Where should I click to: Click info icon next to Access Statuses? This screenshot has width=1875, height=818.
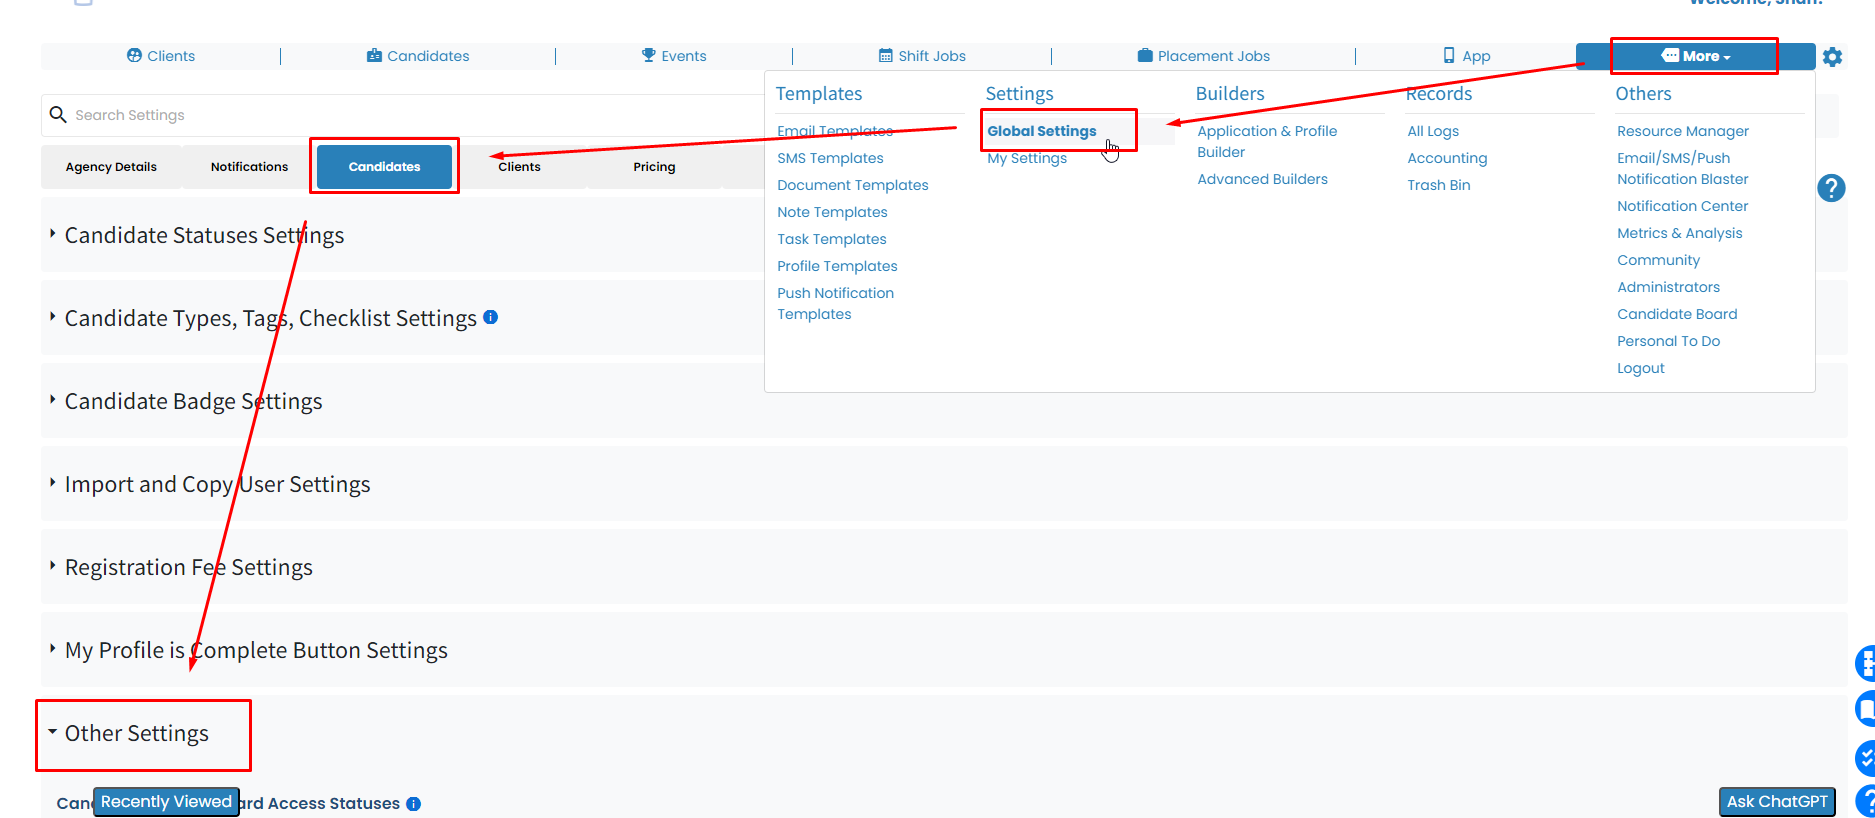click(414, 804)
